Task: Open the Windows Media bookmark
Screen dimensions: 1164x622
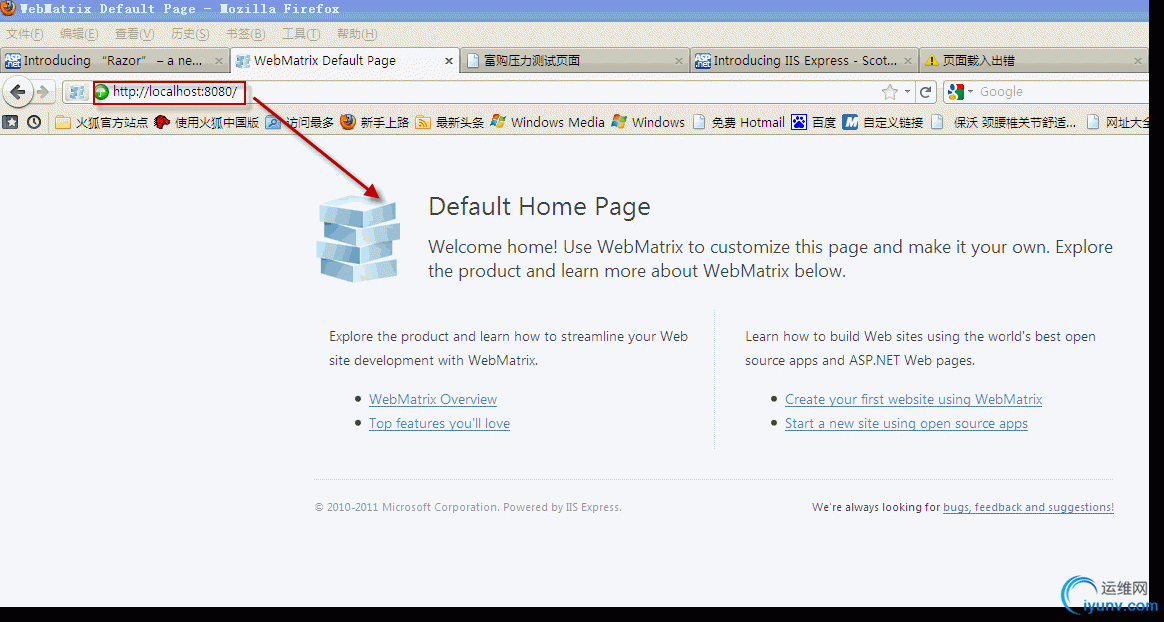Action: pyautogui.click(x=548, y=122)
